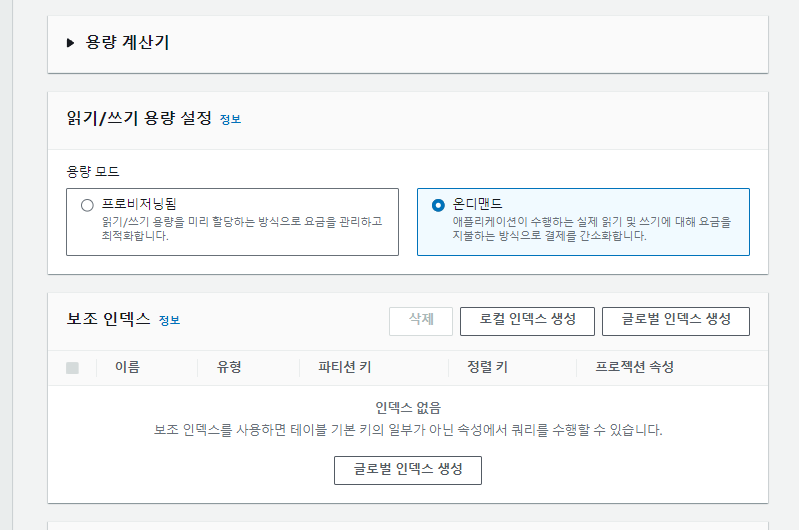Select the 온디맨드 radio button
The width and height of the screenshot is (799, 530).
point(438,204)
